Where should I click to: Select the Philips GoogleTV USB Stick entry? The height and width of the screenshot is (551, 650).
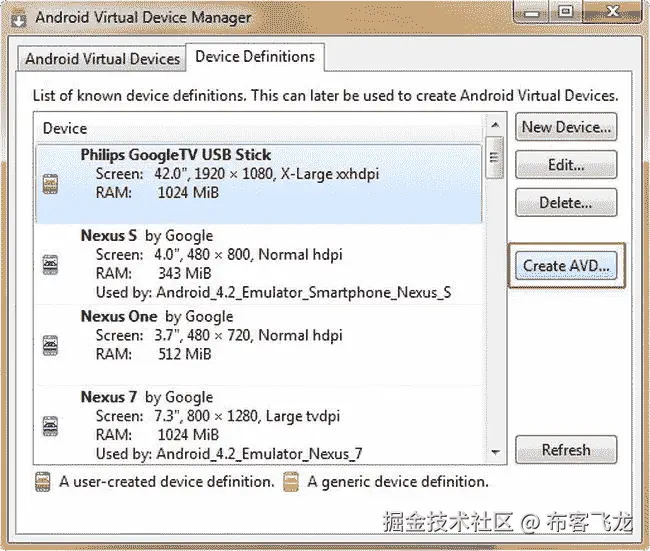click(259, 184)
